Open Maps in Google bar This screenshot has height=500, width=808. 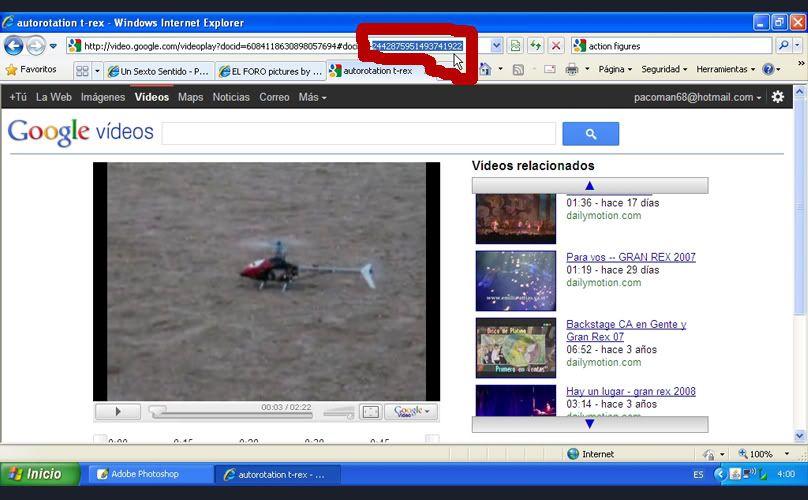point(191,97)
